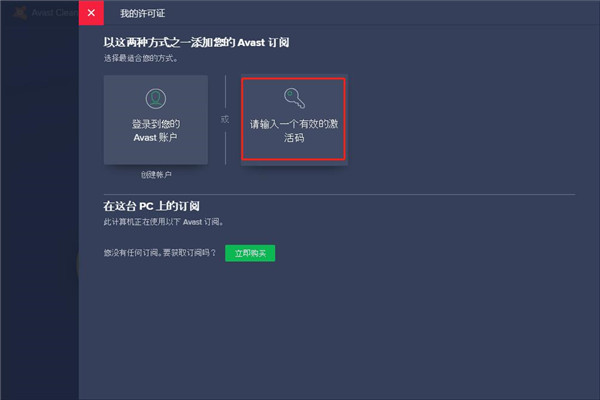Click the 在这台 PC 上的订阅 heading

[x=152, y=206]
